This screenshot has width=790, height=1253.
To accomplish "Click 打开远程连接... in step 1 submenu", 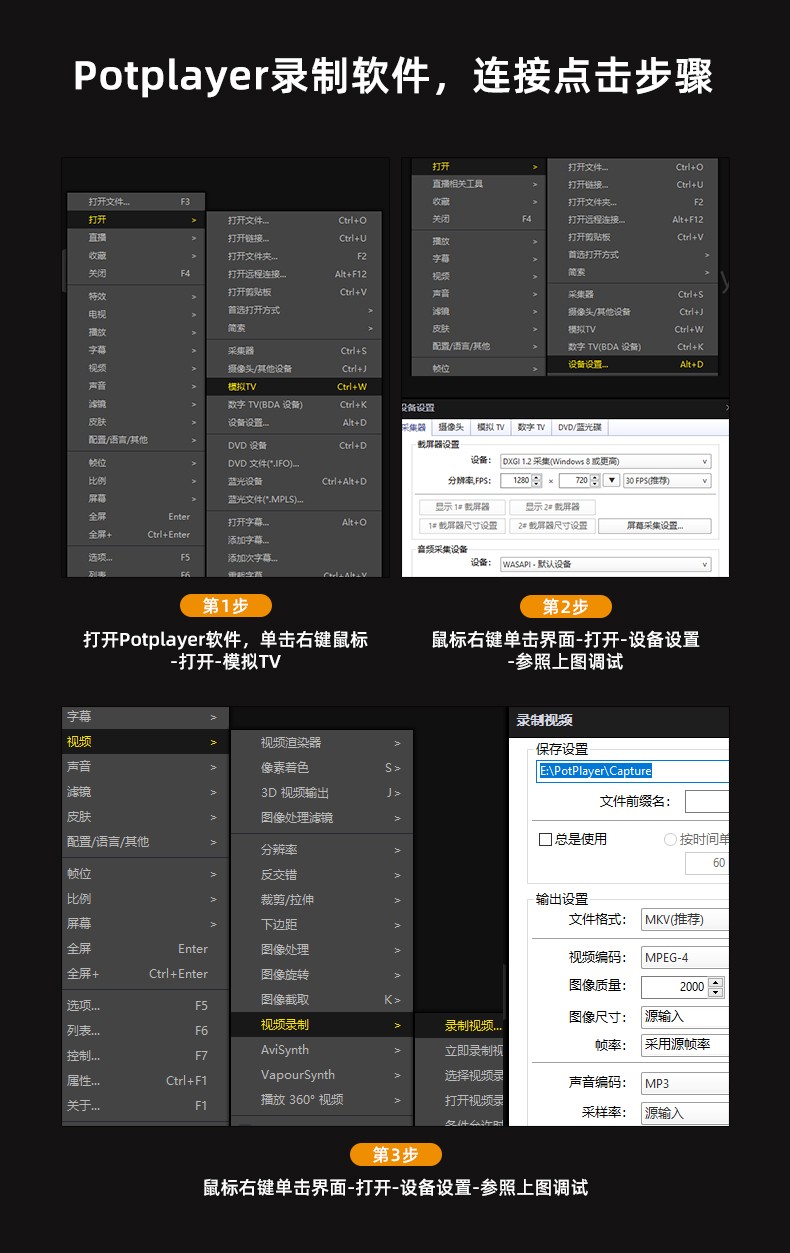I will point(295,274).
